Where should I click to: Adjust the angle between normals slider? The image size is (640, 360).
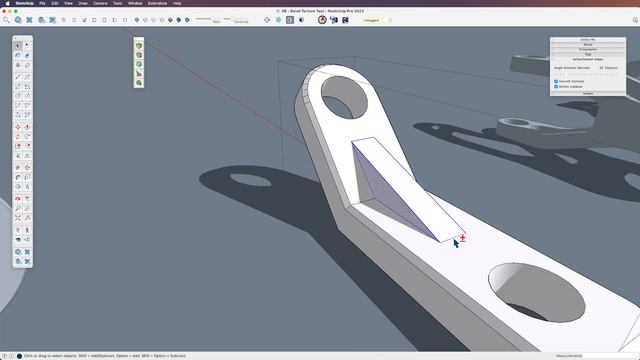click(586, 74)
